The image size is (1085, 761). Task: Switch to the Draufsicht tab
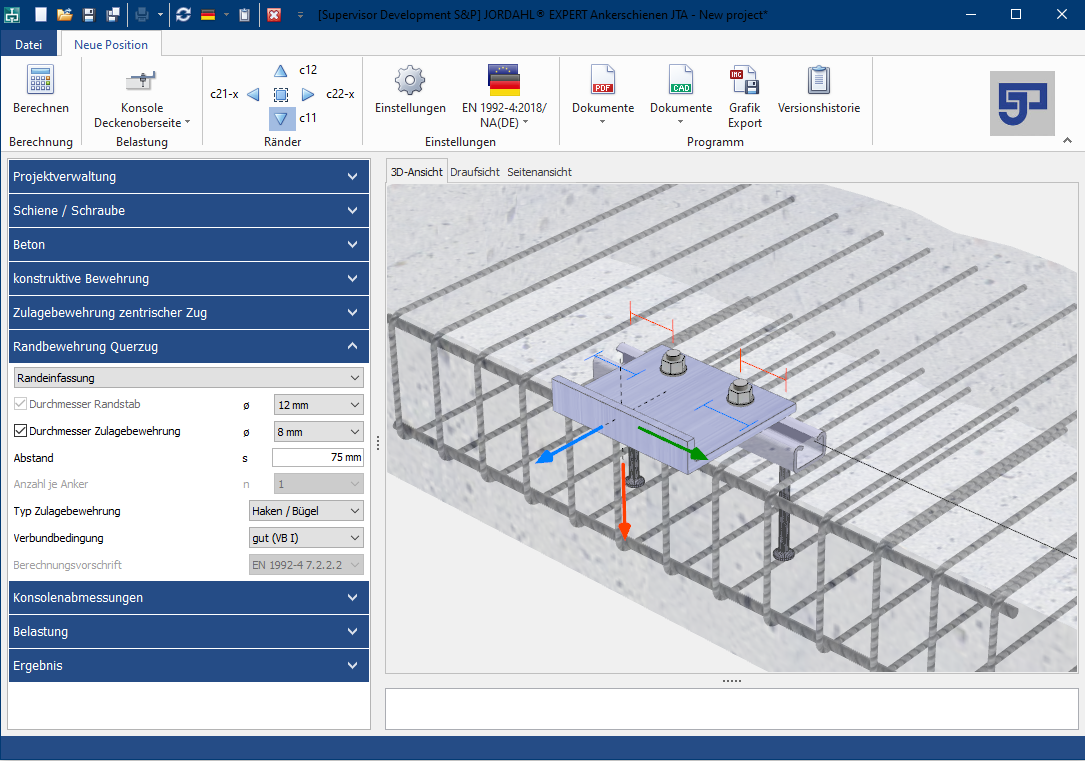tap(475, 172)
